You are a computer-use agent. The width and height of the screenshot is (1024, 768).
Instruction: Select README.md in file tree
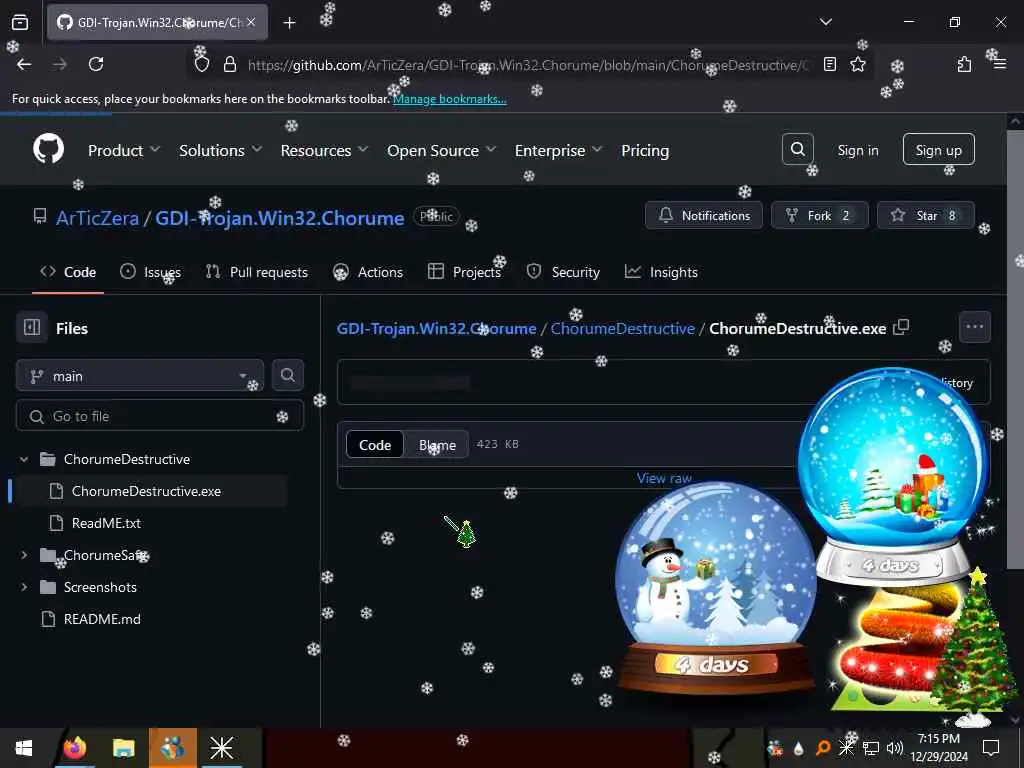click(x=101, y=619)
